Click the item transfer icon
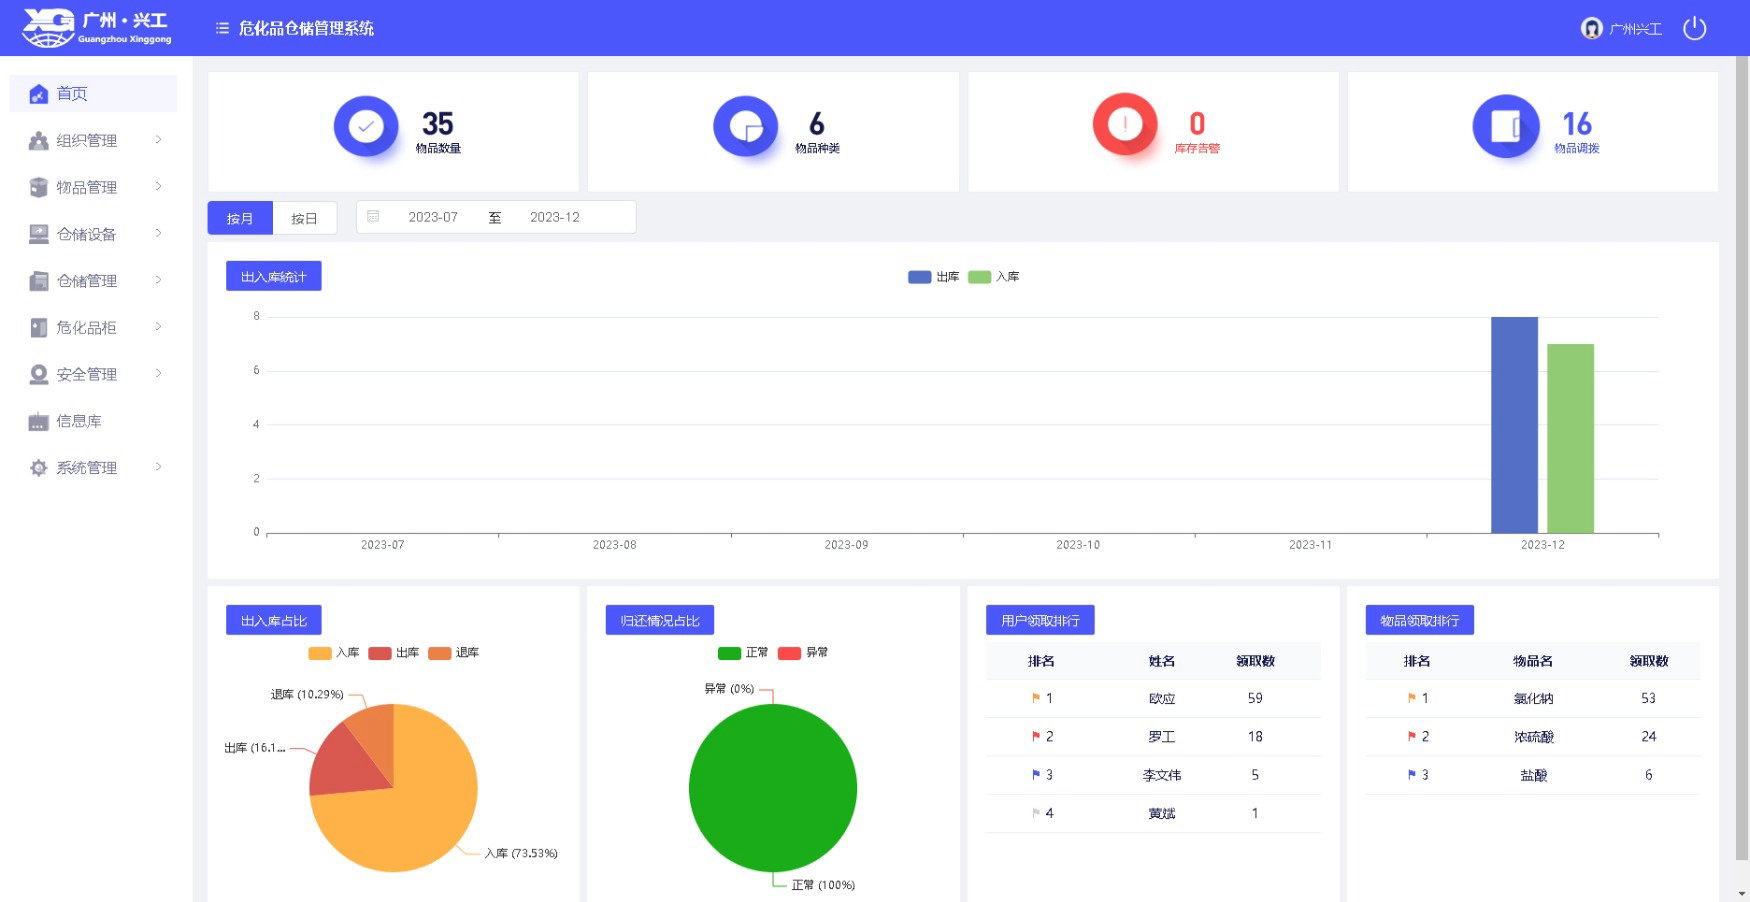The width and height of the screenshot is (1750, 902). point(1505,126)
